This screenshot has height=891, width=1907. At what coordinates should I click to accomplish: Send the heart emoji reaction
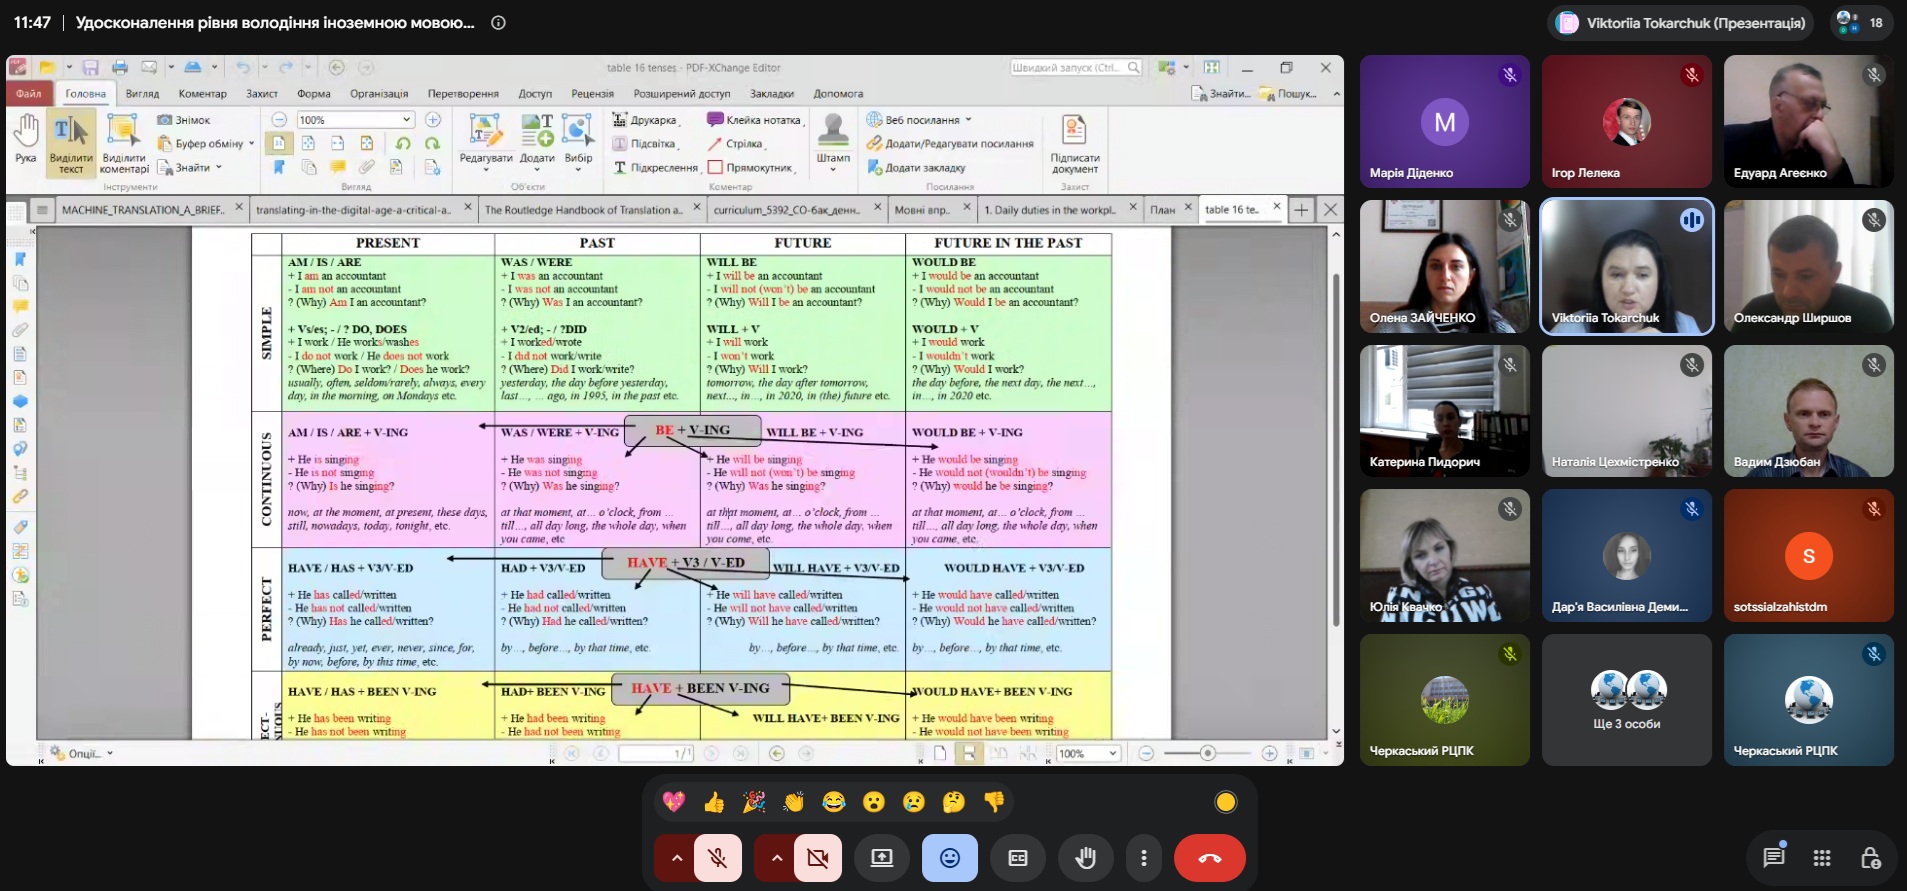[674, 802]
